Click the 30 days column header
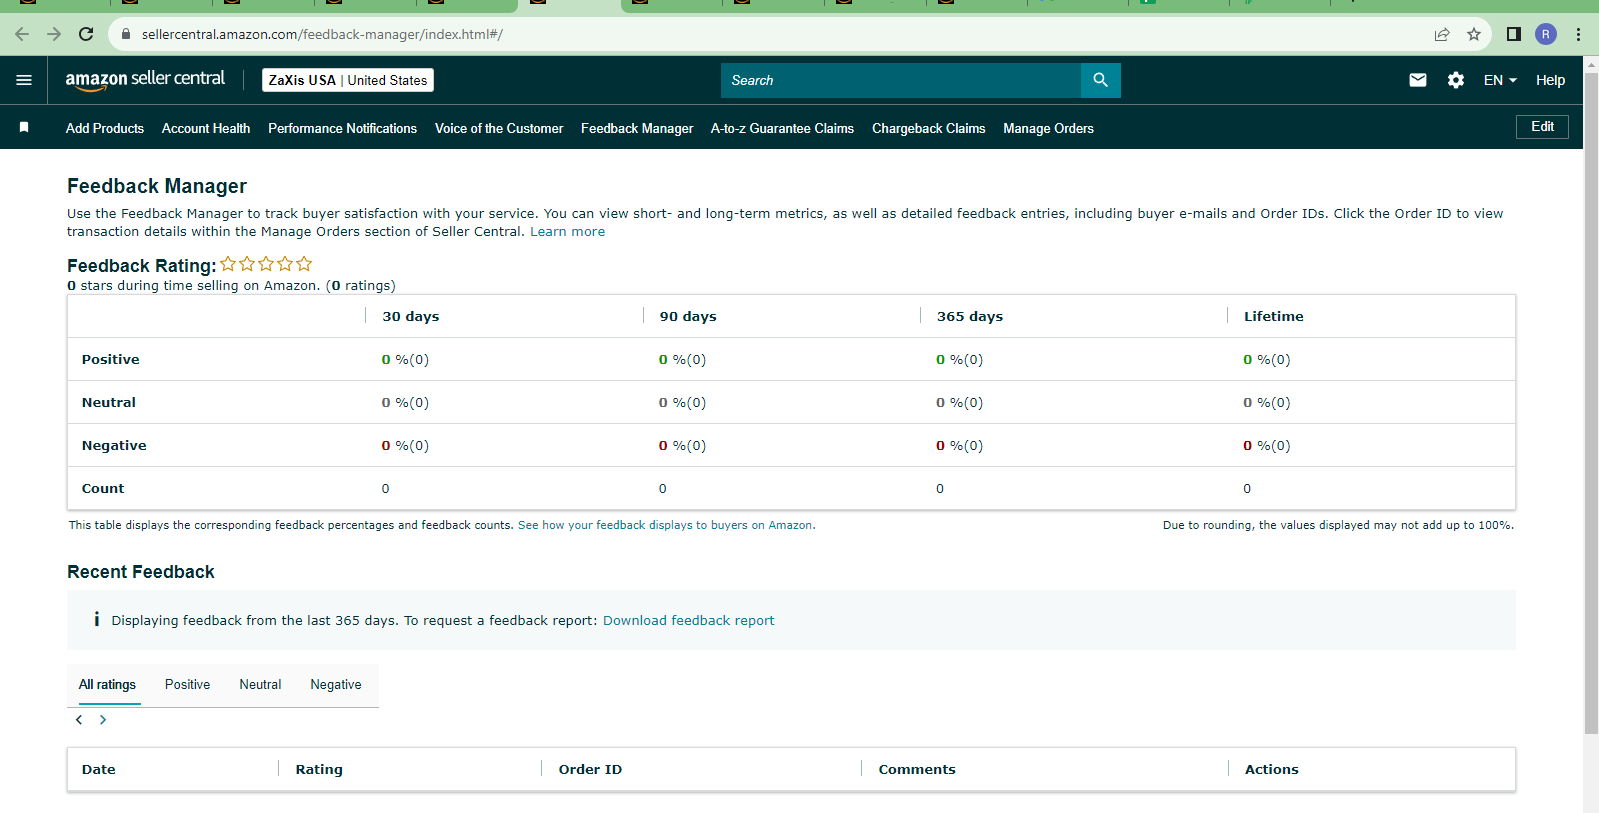The width and height of the screenshot is (1599, 813). (x=411, y=316)
